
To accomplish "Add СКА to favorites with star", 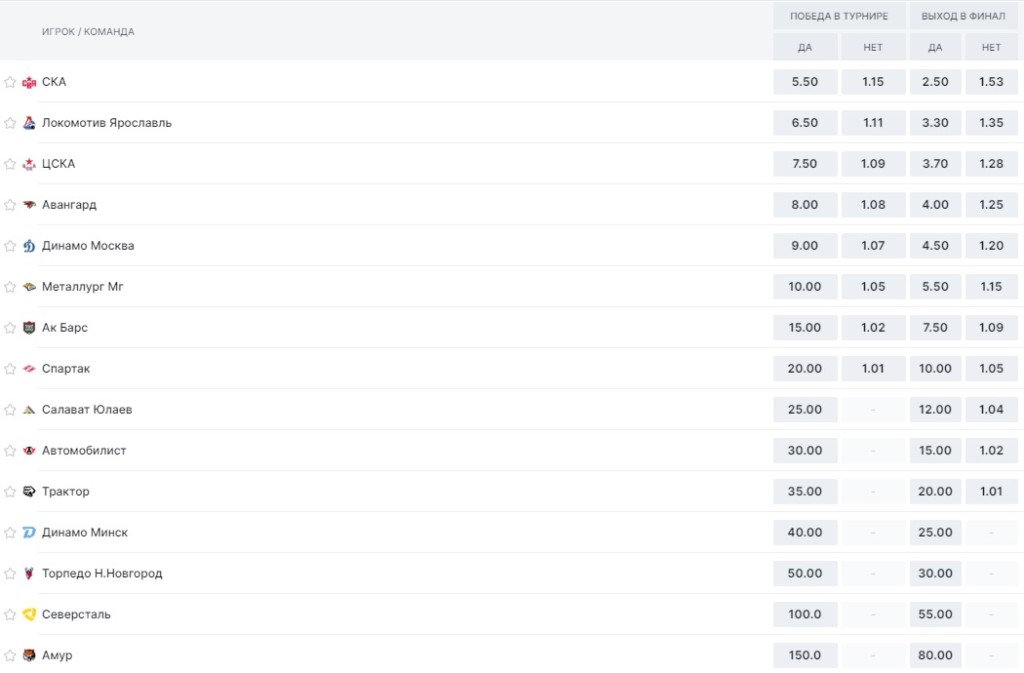I will coord(10,82).
